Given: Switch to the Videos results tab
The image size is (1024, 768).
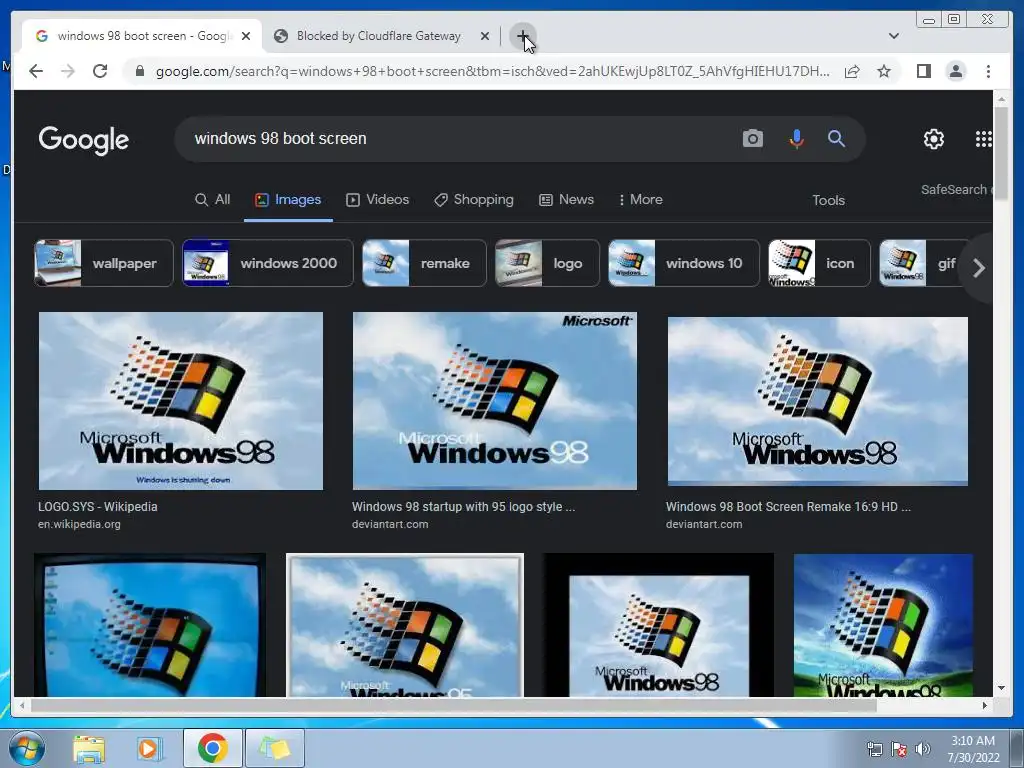Looking at the screenshot, I should (x=377, y=200).
